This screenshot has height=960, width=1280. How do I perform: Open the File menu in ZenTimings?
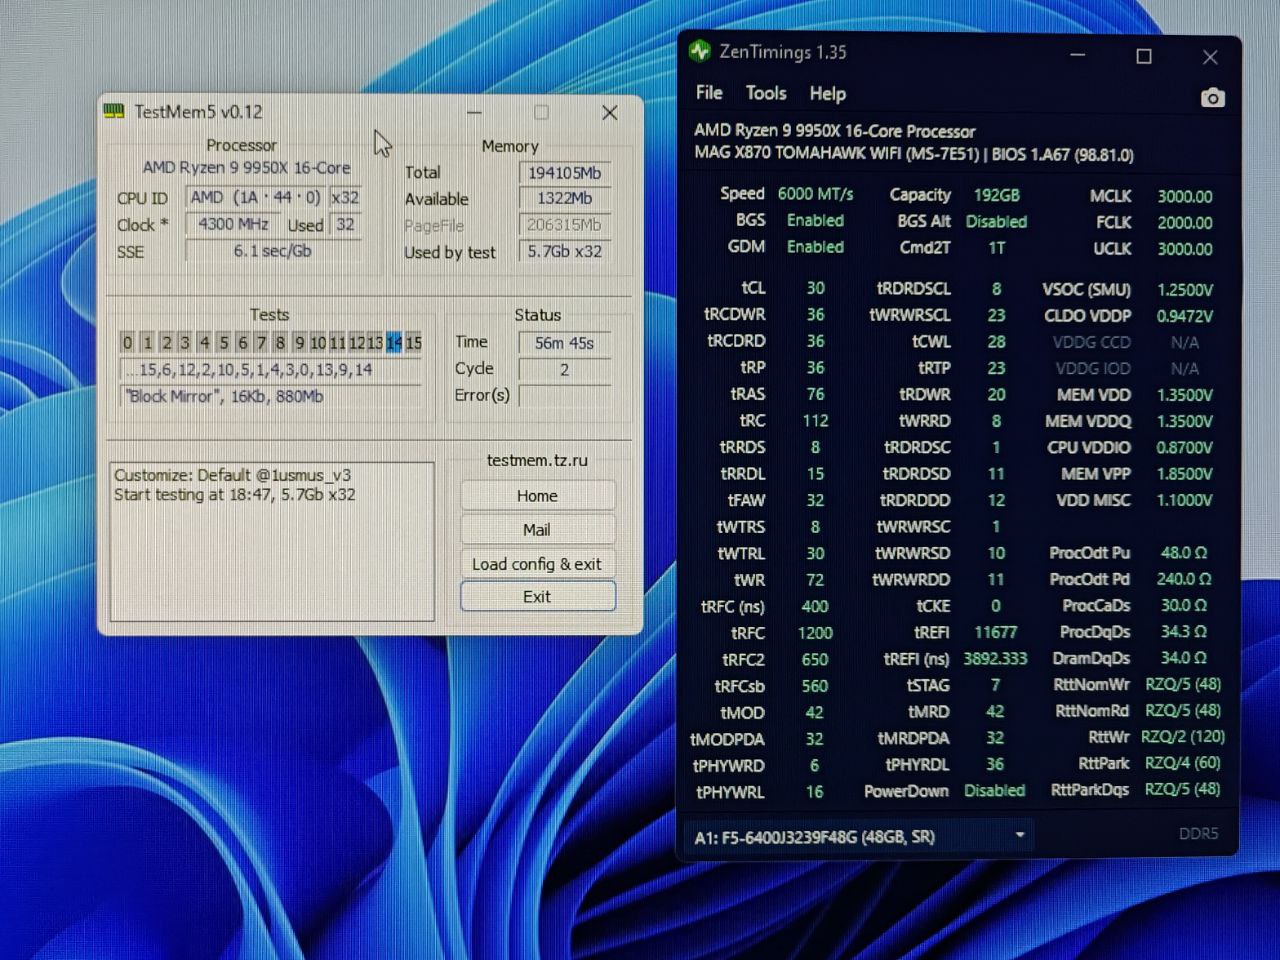(709, 93)
